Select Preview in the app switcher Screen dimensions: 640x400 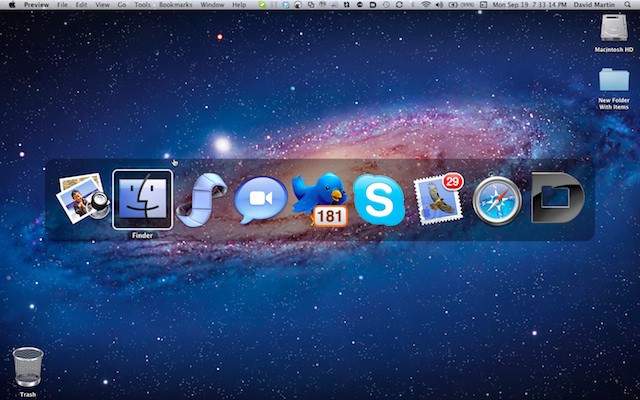[83, 198]
